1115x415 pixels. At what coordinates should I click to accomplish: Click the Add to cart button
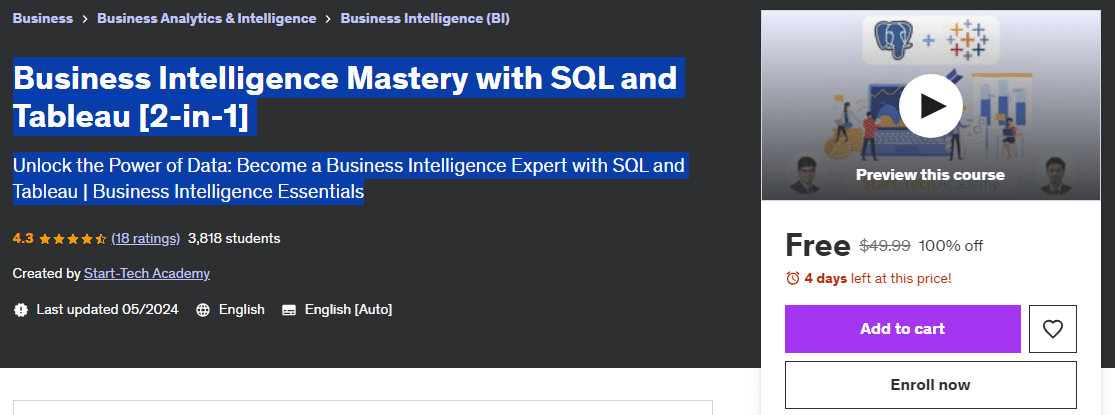coord(902,329)
